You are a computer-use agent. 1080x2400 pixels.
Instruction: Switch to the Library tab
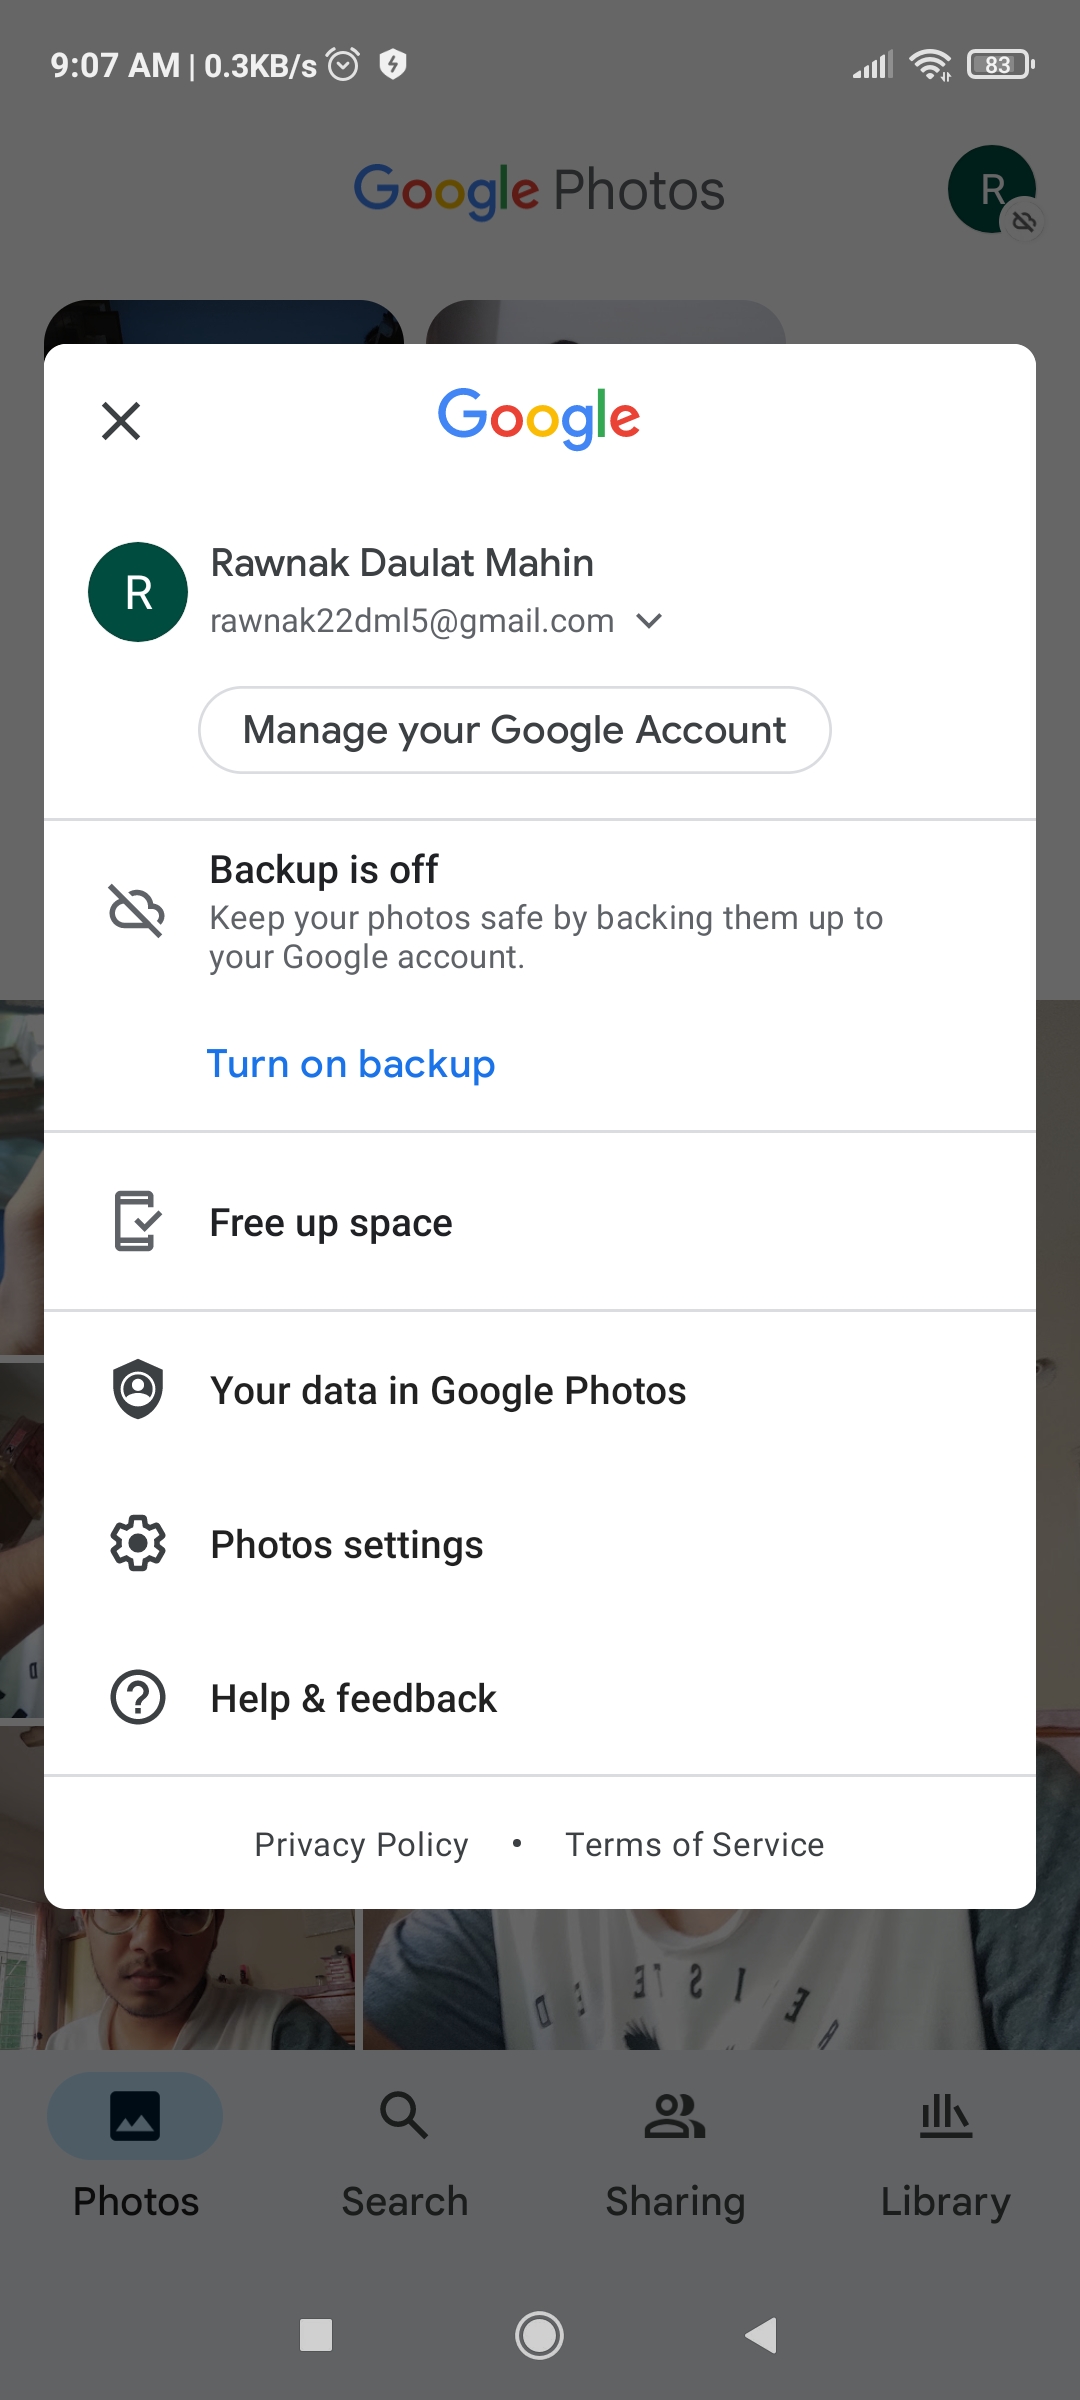pyautogui.click(x=945, y=2150)
